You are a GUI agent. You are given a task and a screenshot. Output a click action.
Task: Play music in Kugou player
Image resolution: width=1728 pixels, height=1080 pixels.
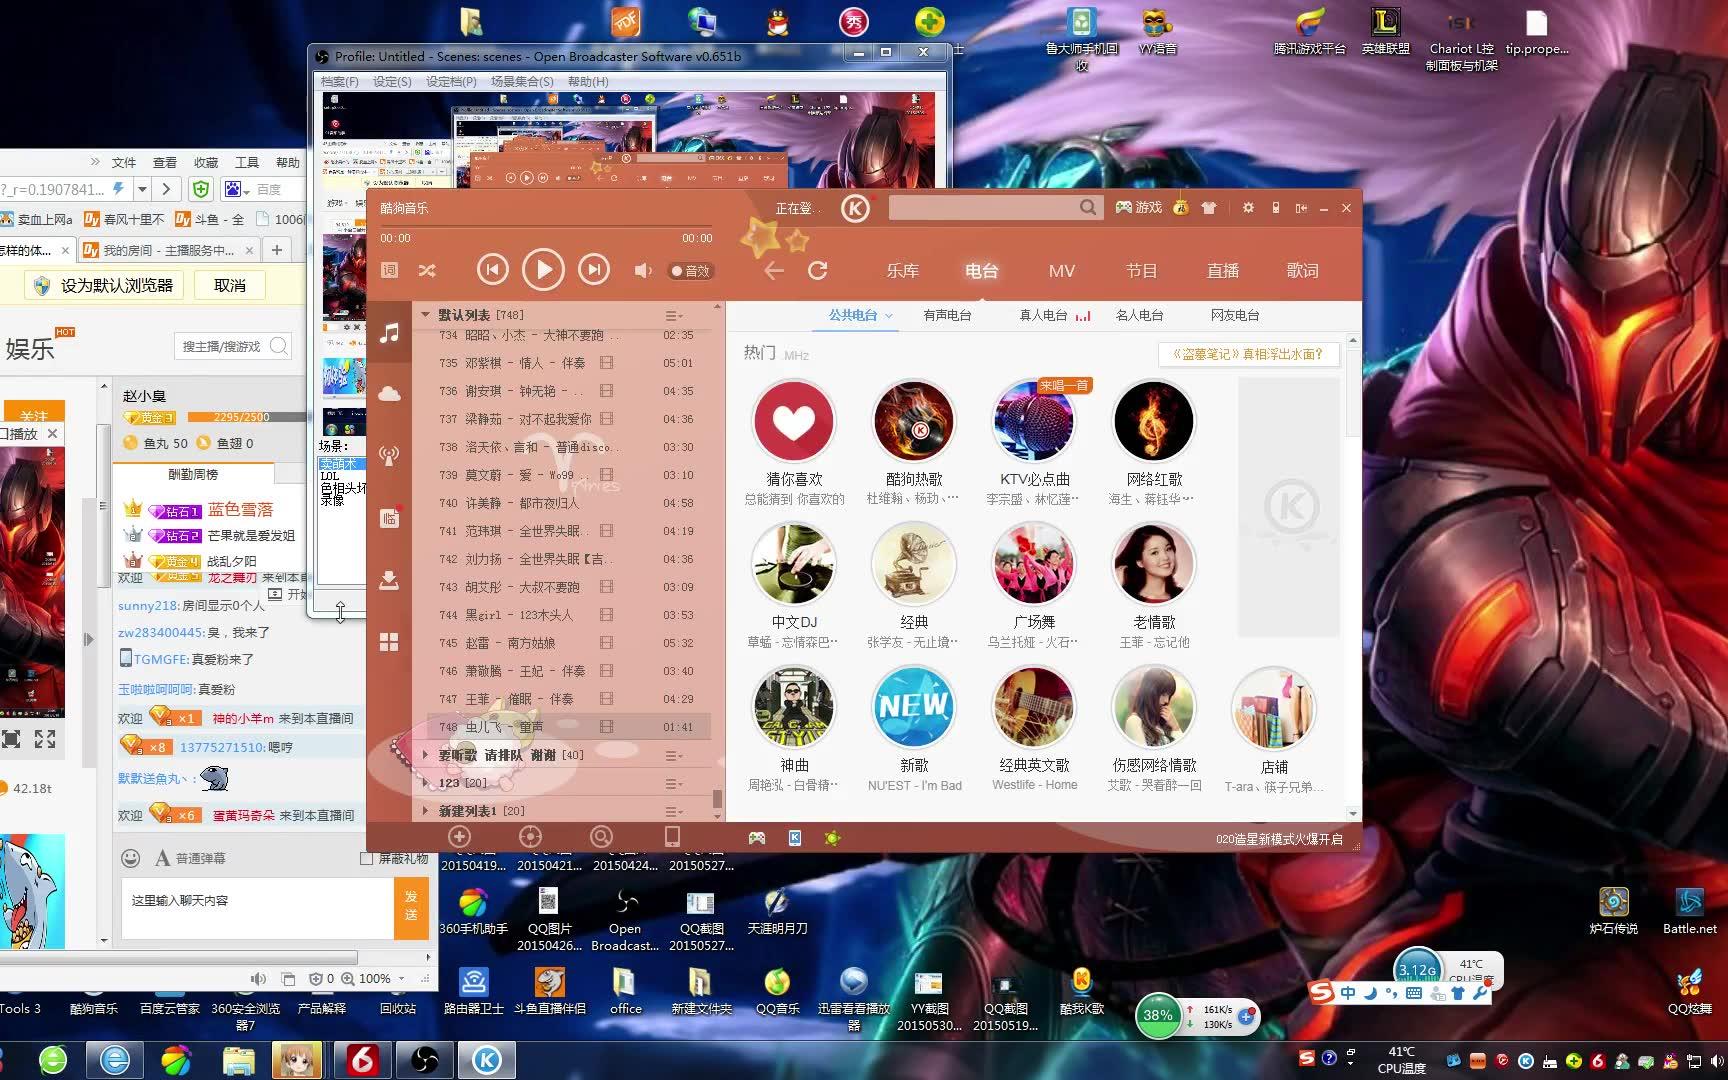click(x=543, y=270)
